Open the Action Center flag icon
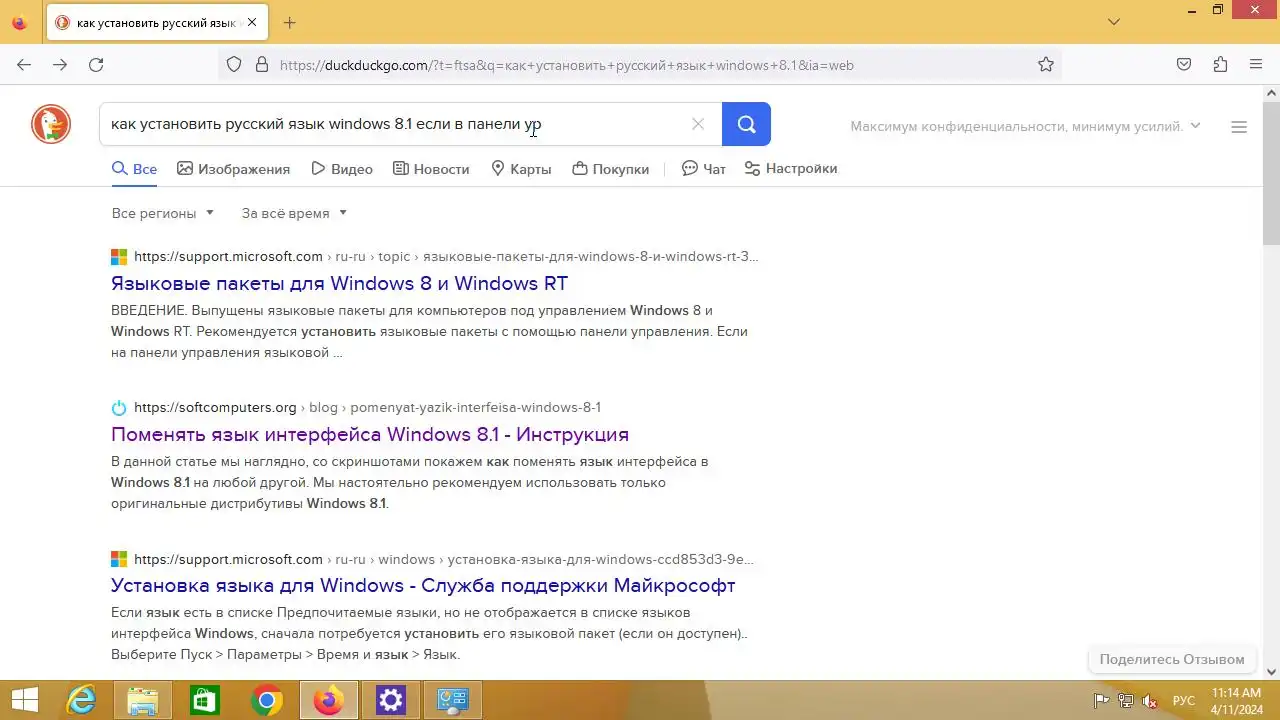The width and height of the screenshot is (1280, 720). tap(1100, 701)
